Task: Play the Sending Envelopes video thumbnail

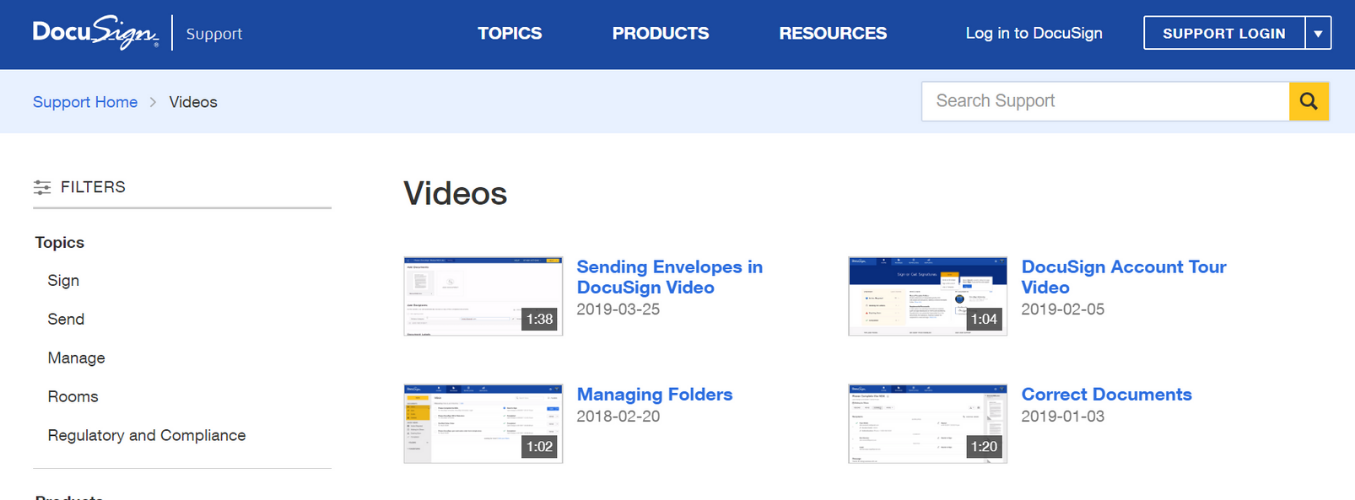Action: click(x=483, y=296)
